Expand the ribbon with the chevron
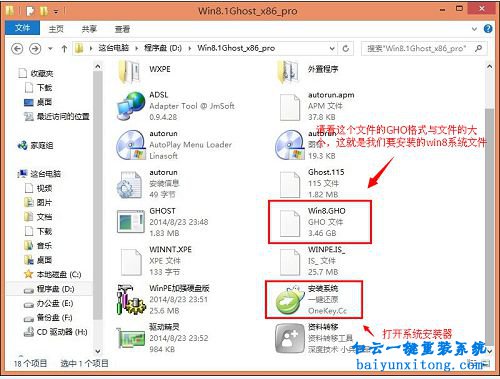This screenshot has height=379, width=500. point(475,29)
